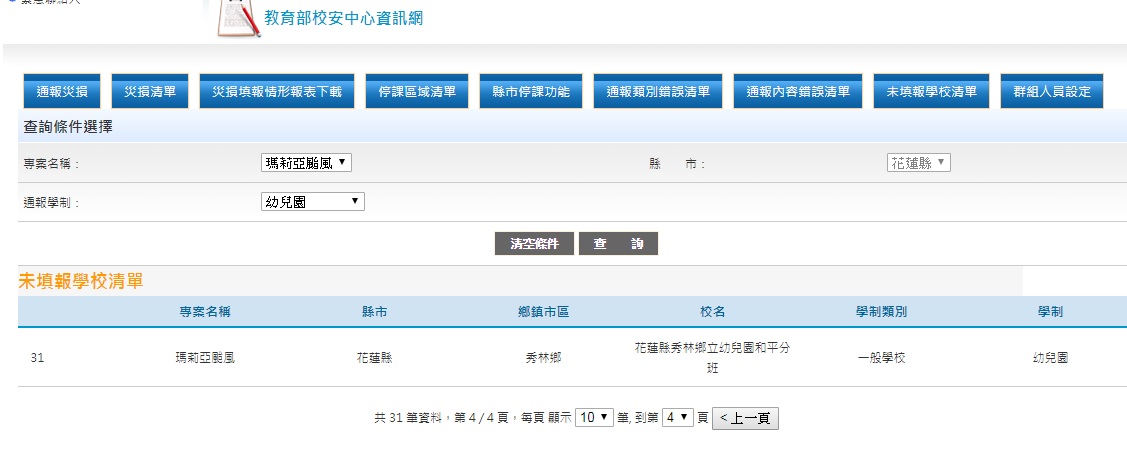This screenshot has height=461, width=1127.
Task: Open the 災損清單 tab
Action: pos(150,92)
